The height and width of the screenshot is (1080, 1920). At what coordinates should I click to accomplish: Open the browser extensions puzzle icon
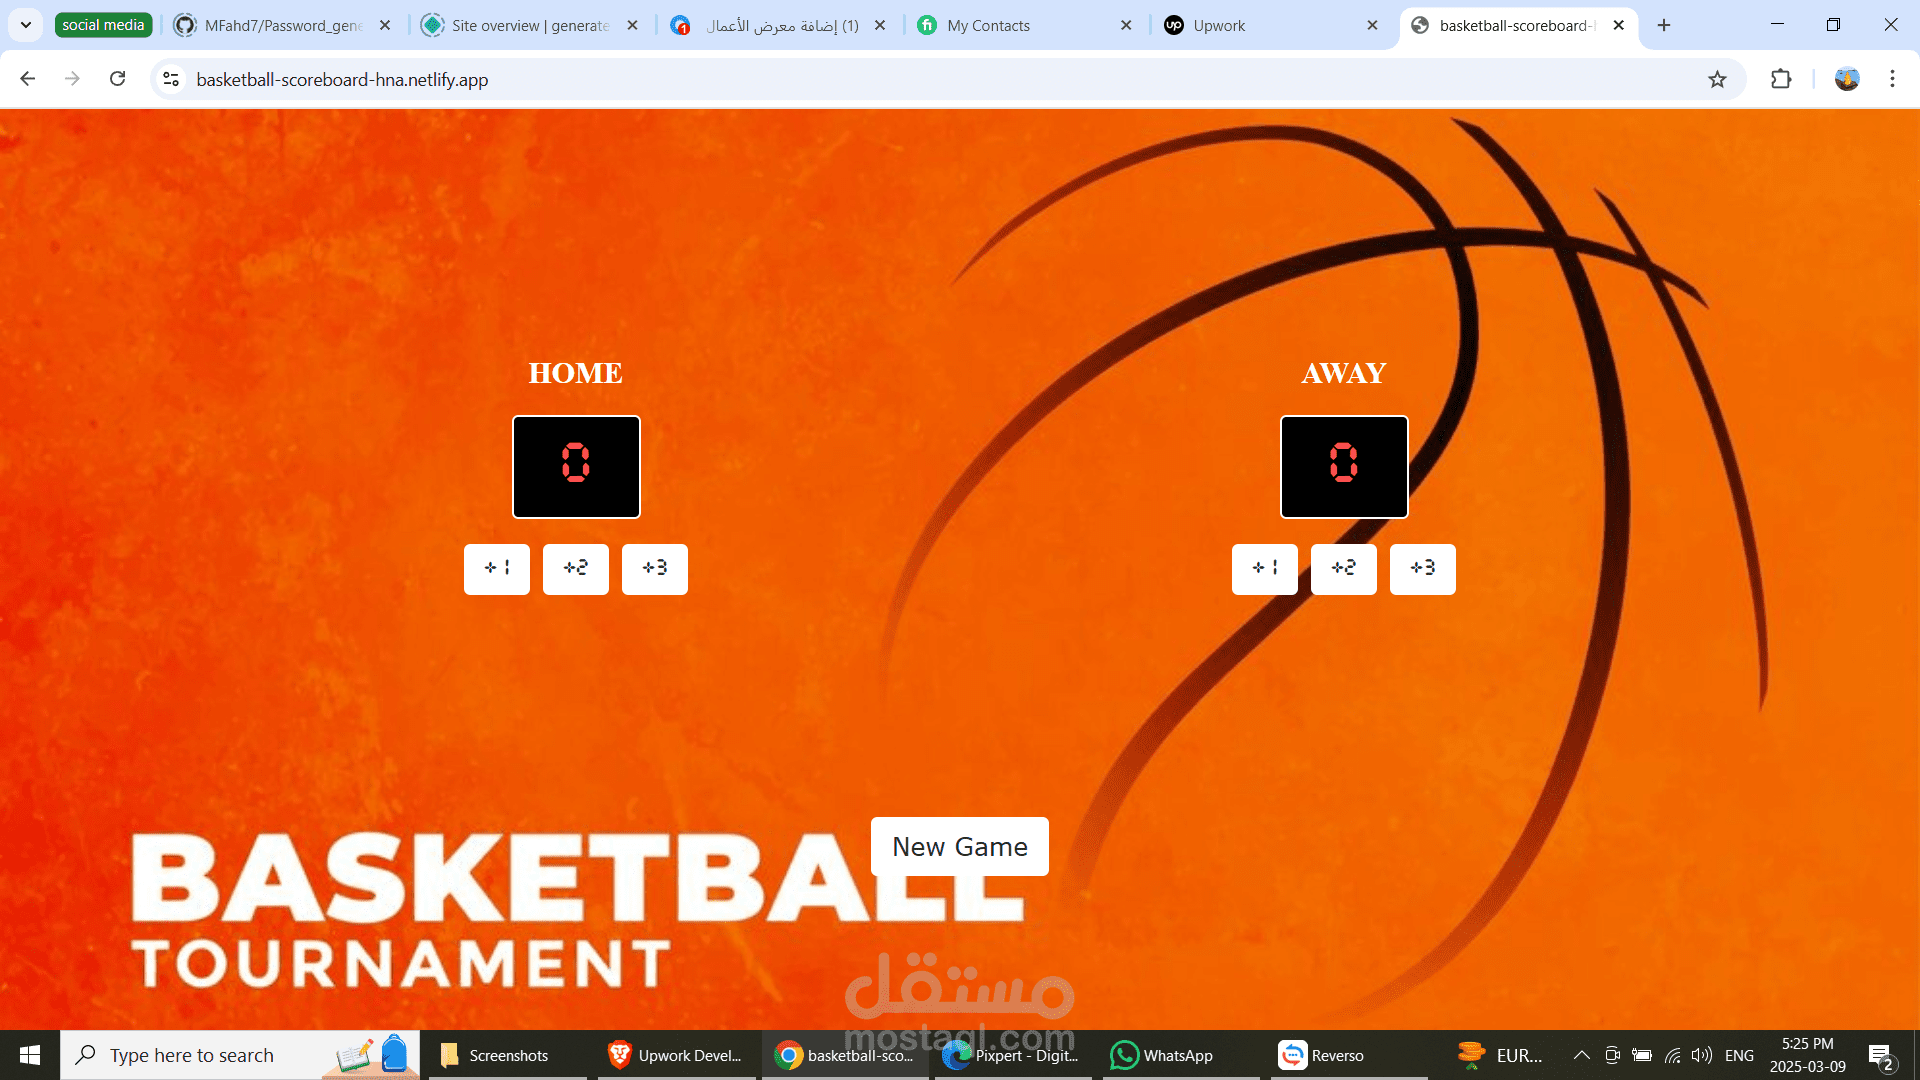click(x=1781, y=79)
